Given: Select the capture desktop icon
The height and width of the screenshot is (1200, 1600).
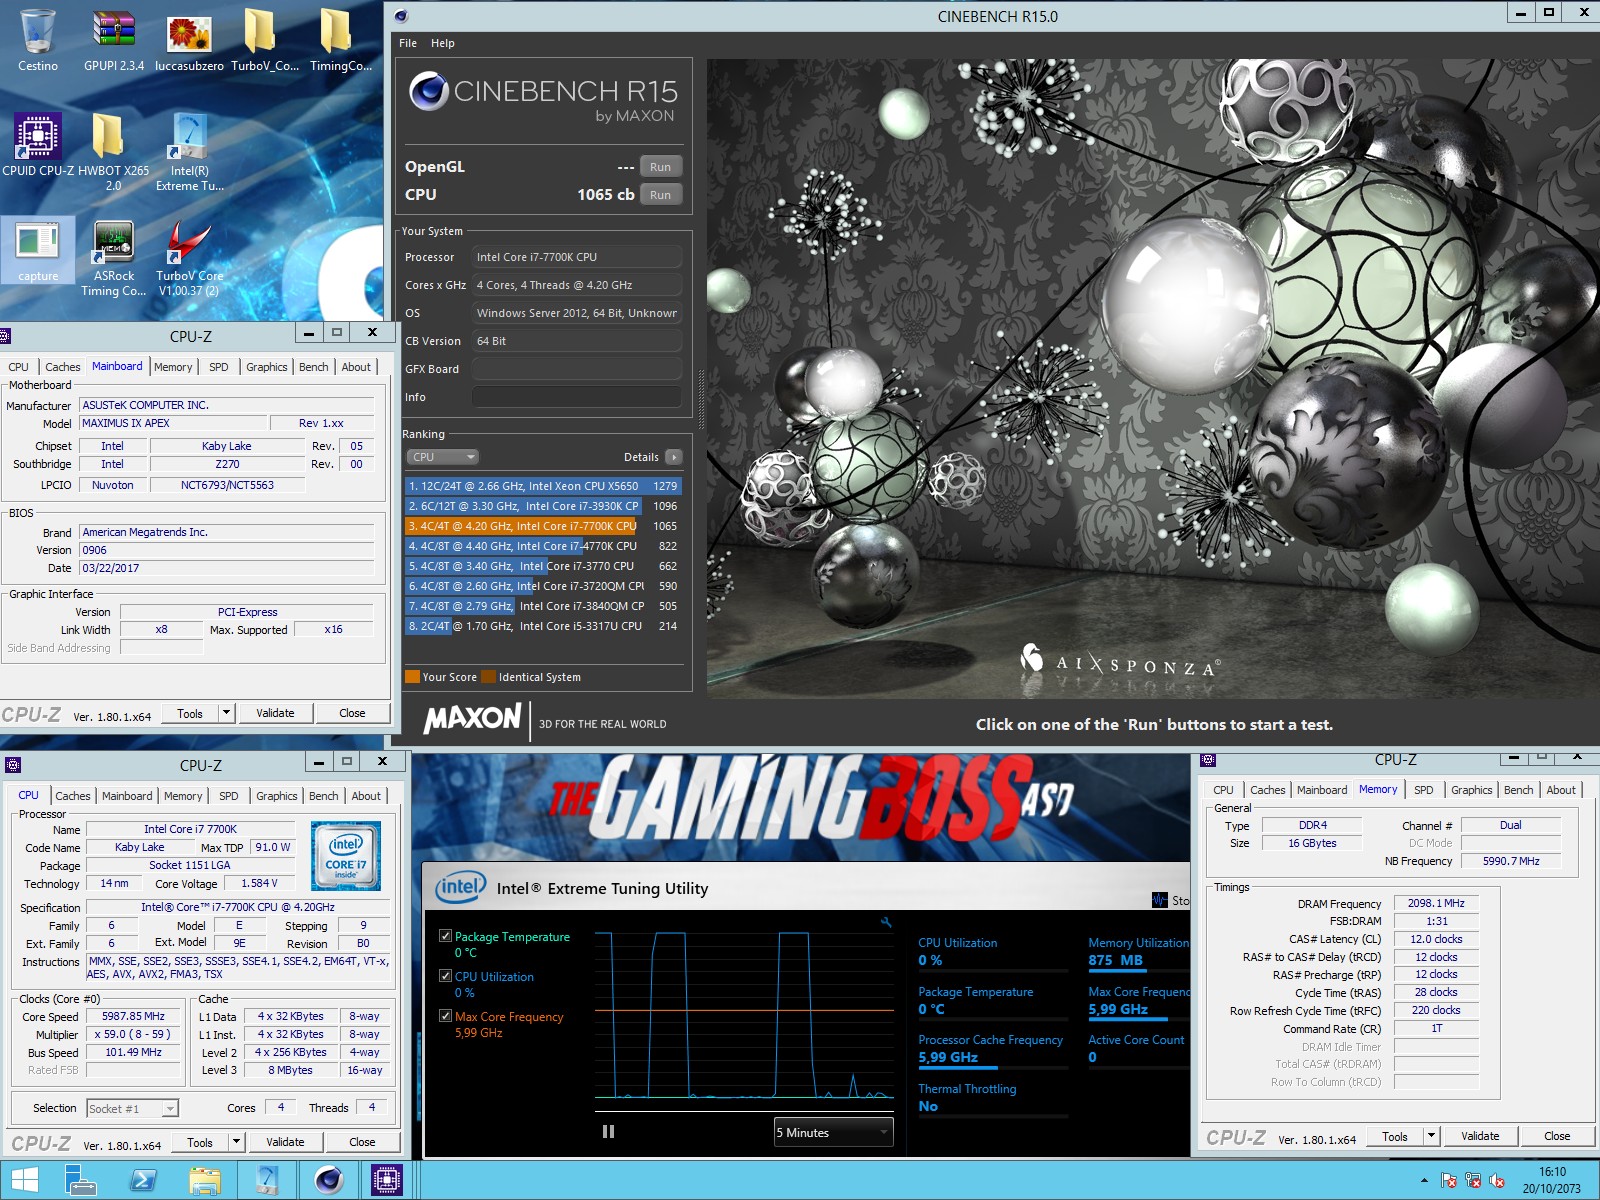Looking at the screenshot, I should (38, 250).
